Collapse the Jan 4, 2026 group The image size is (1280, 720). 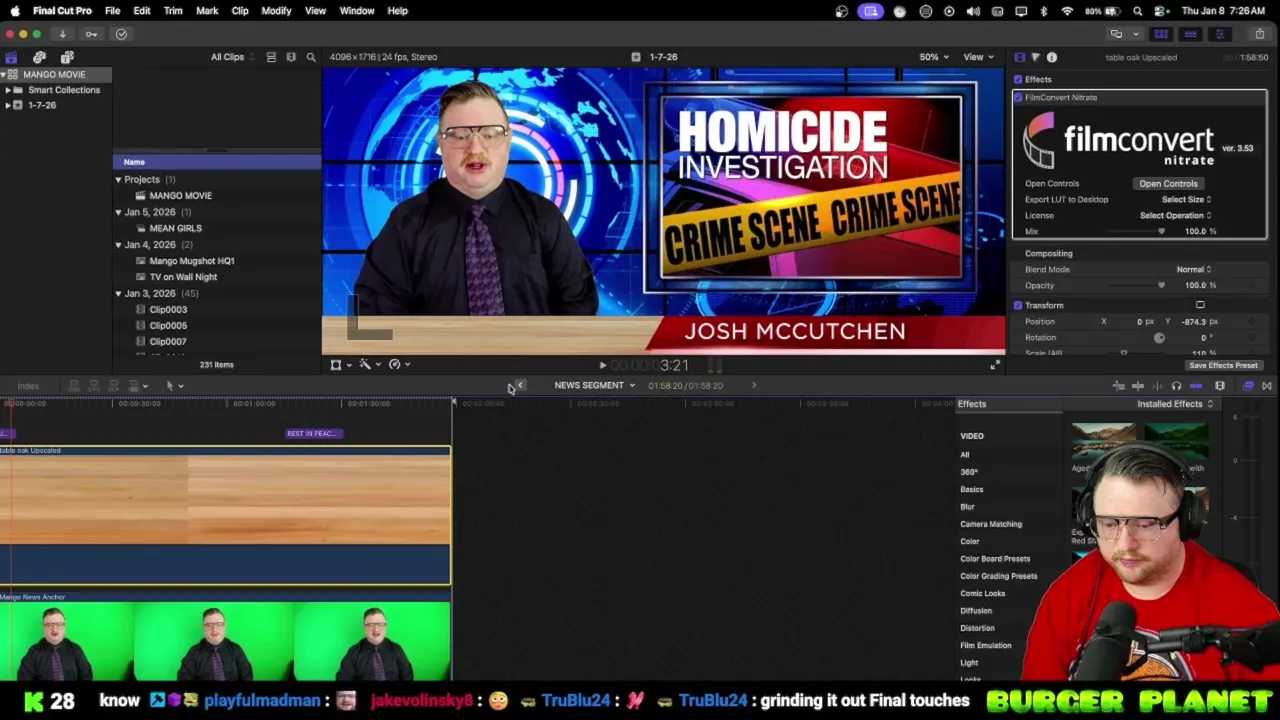coord(118,245)
